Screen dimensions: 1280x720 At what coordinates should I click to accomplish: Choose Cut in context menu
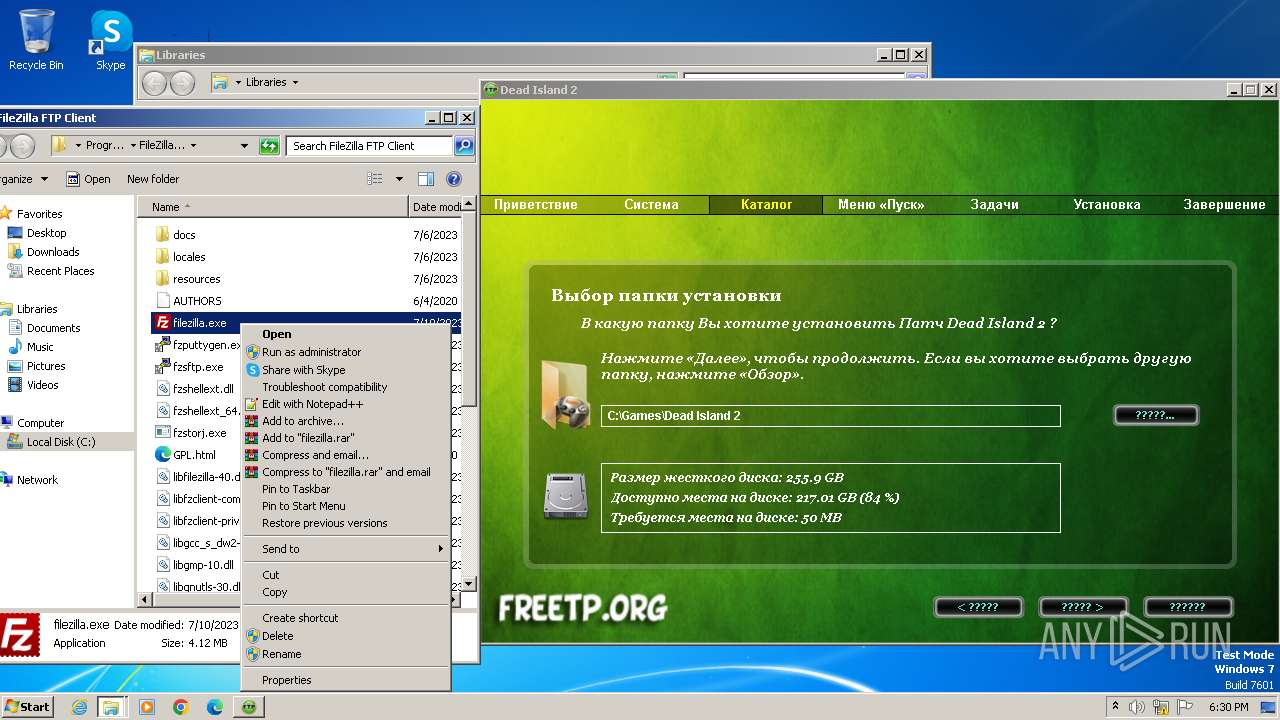click(x=346, y=575)
